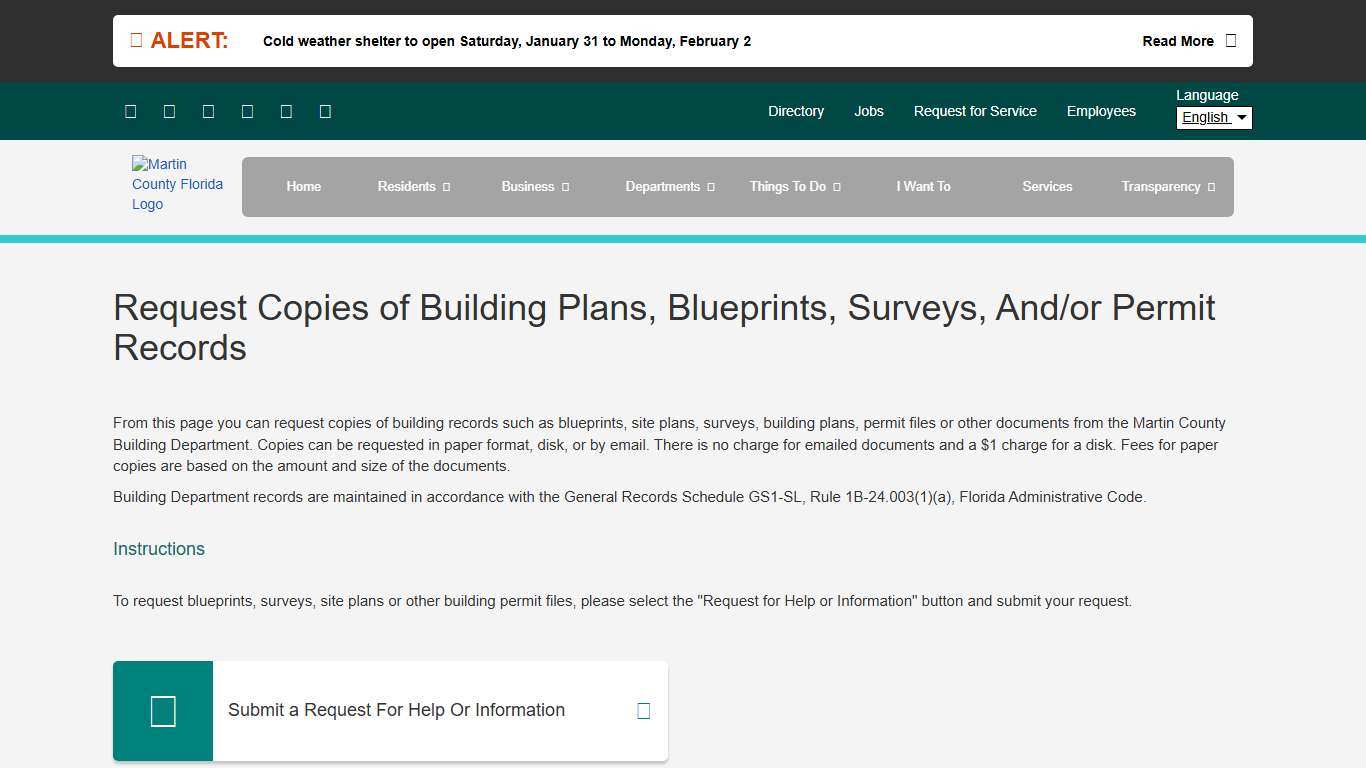Click the Request for Service link
This screenshot has width=1366, height=768.
coord(975,111)
